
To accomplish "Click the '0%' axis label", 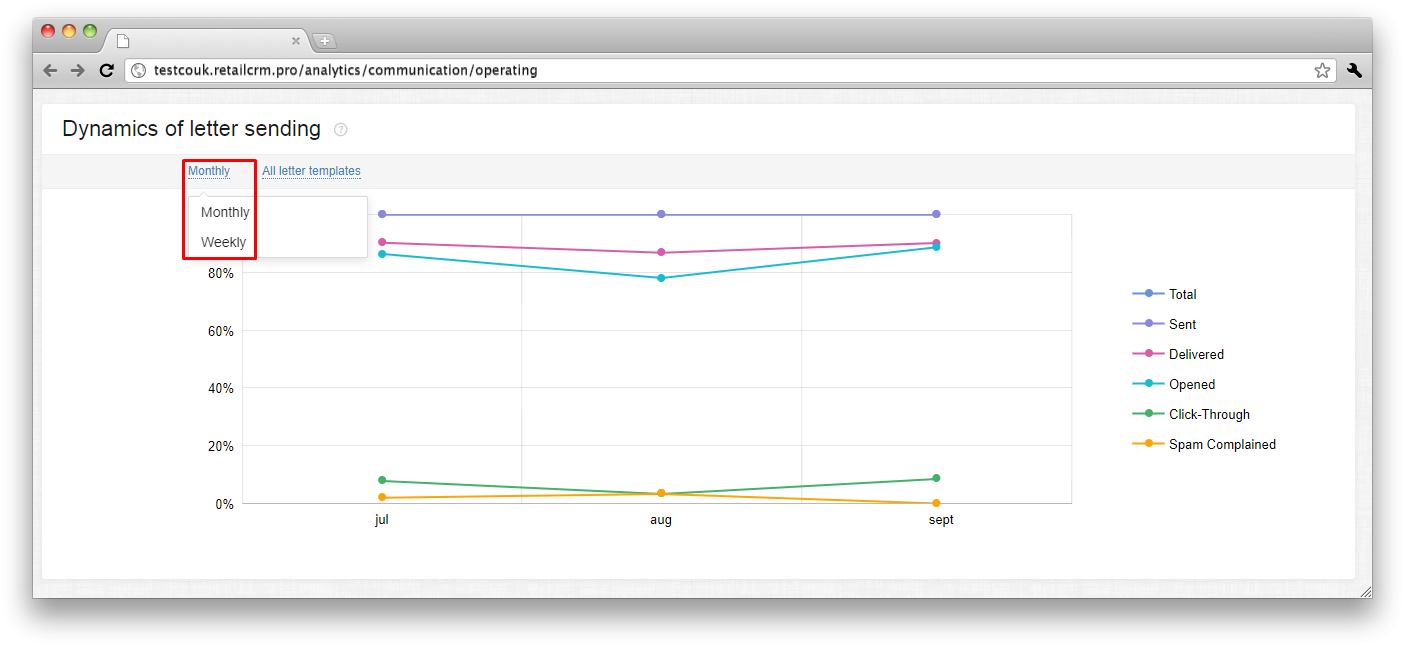I will 224,504.
